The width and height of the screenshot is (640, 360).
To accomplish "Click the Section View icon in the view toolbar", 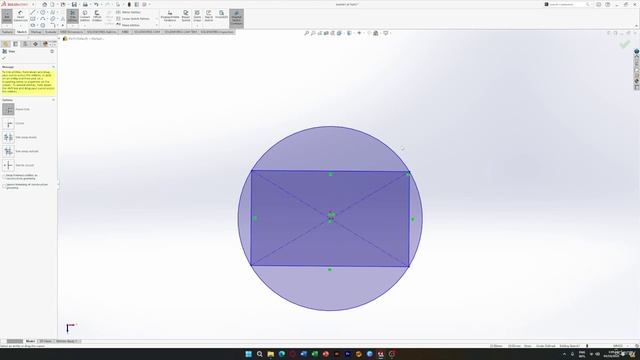I will 326,33.
